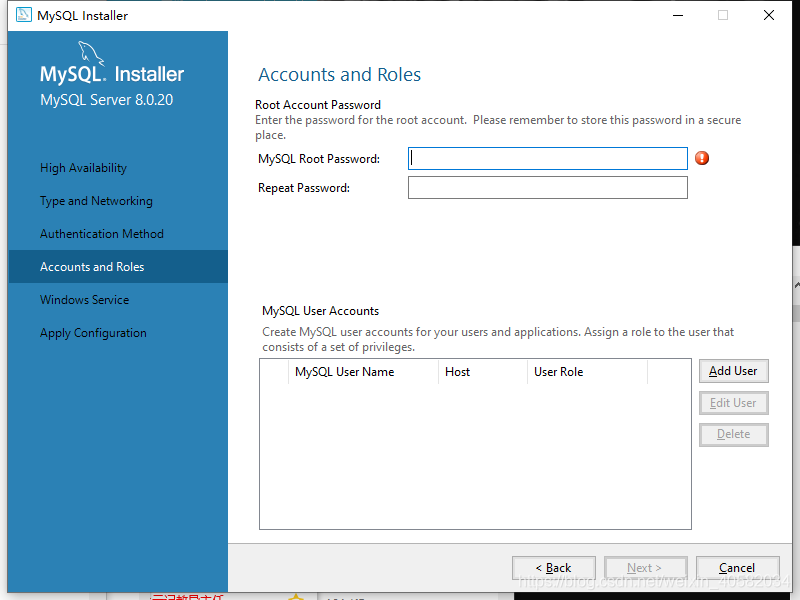Click the 'MySQL User Accounts' label
Screen dimensions: 800x600
click(x=320, y=311)
